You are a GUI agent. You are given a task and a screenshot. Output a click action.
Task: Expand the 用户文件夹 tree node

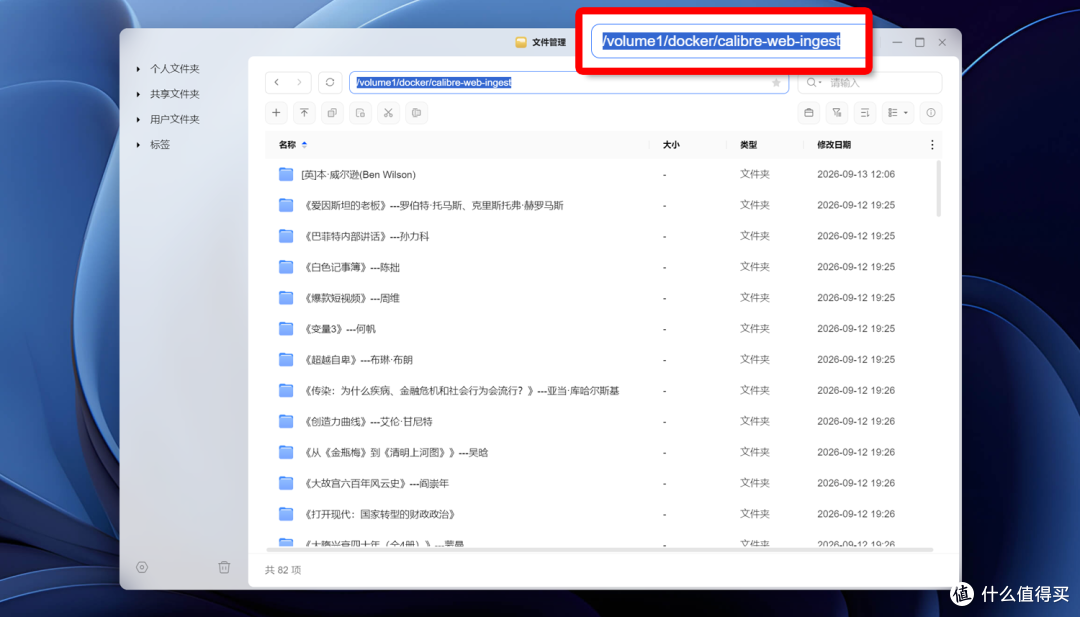point(138,120)
